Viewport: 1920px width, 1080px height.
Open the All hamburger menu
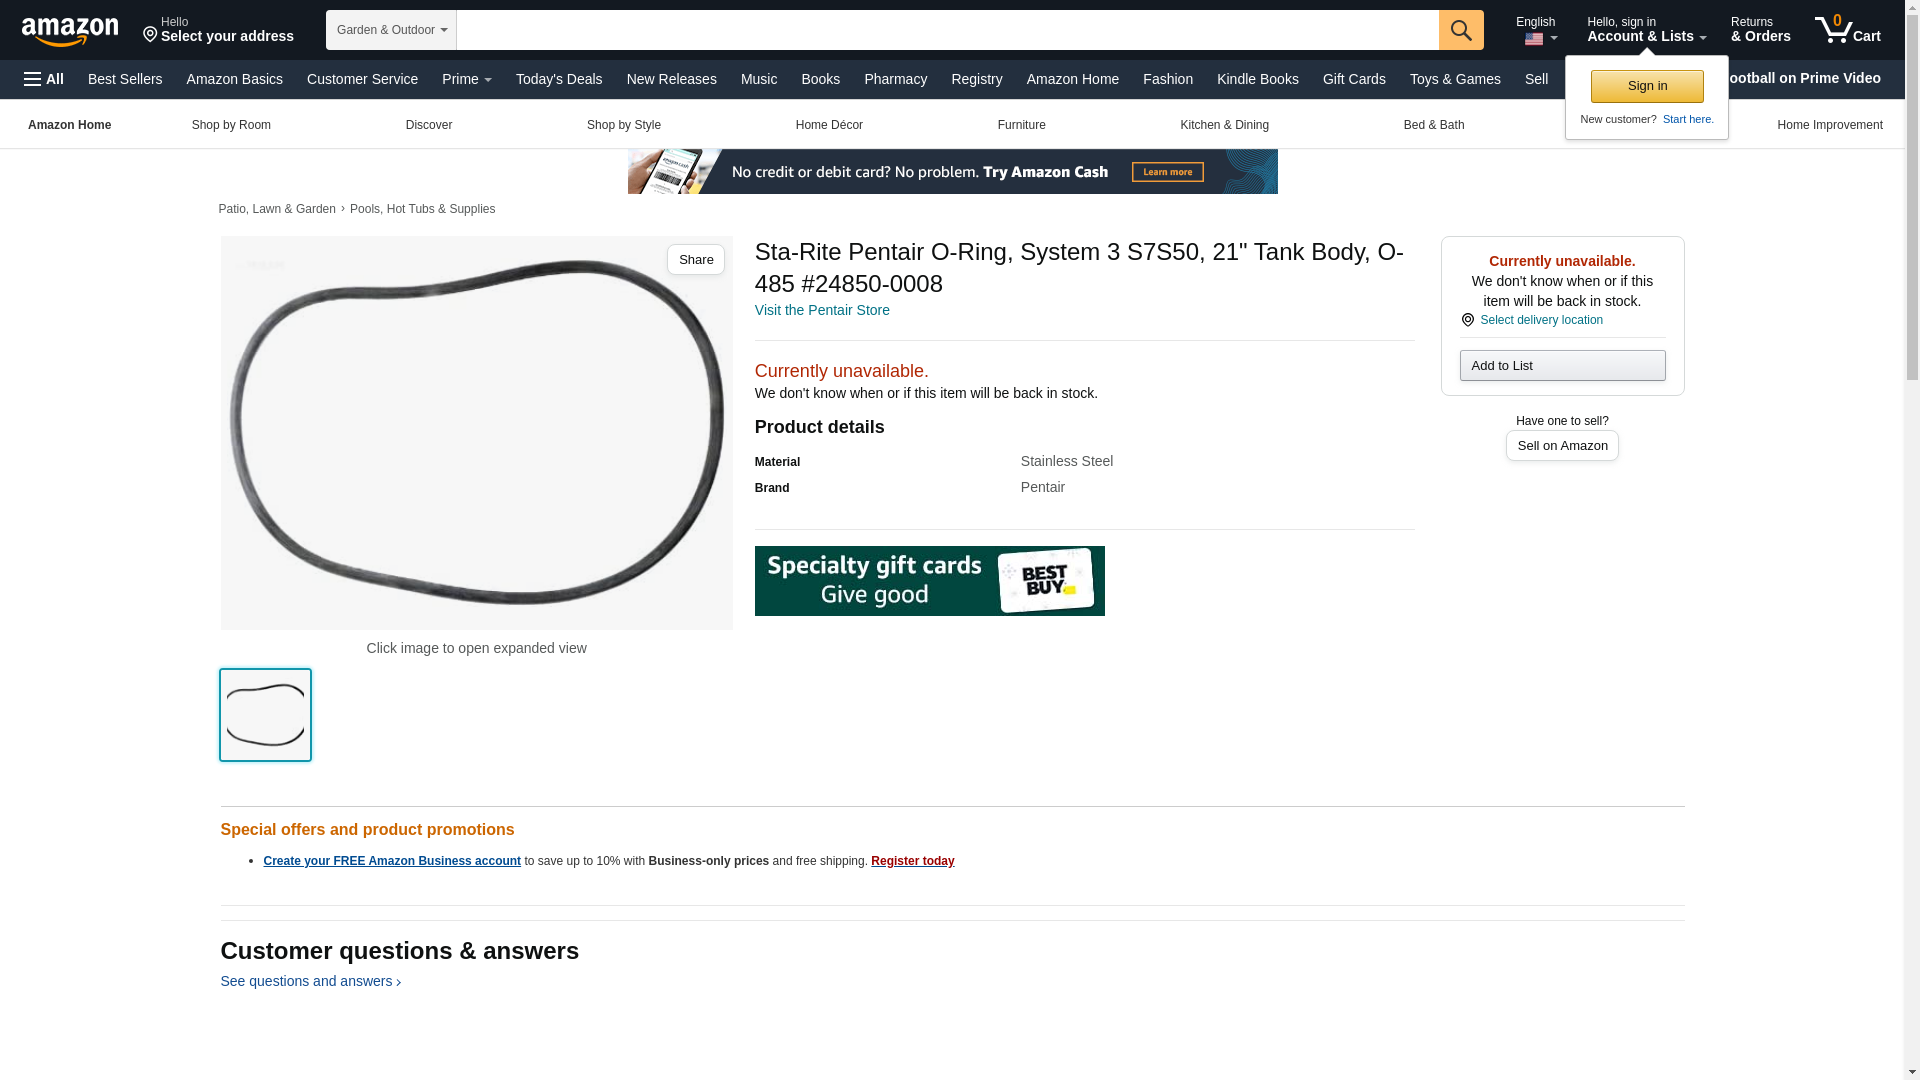(x=44, y=79)
